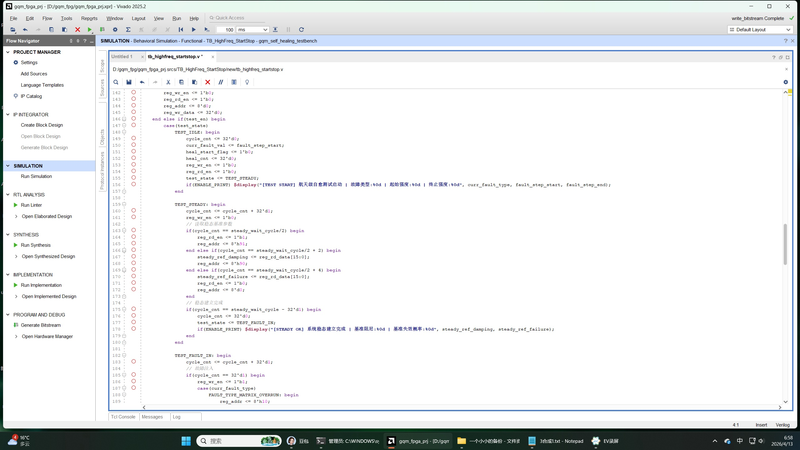
Task: Click simulation time value field 100
Action: tap(225, 30)
